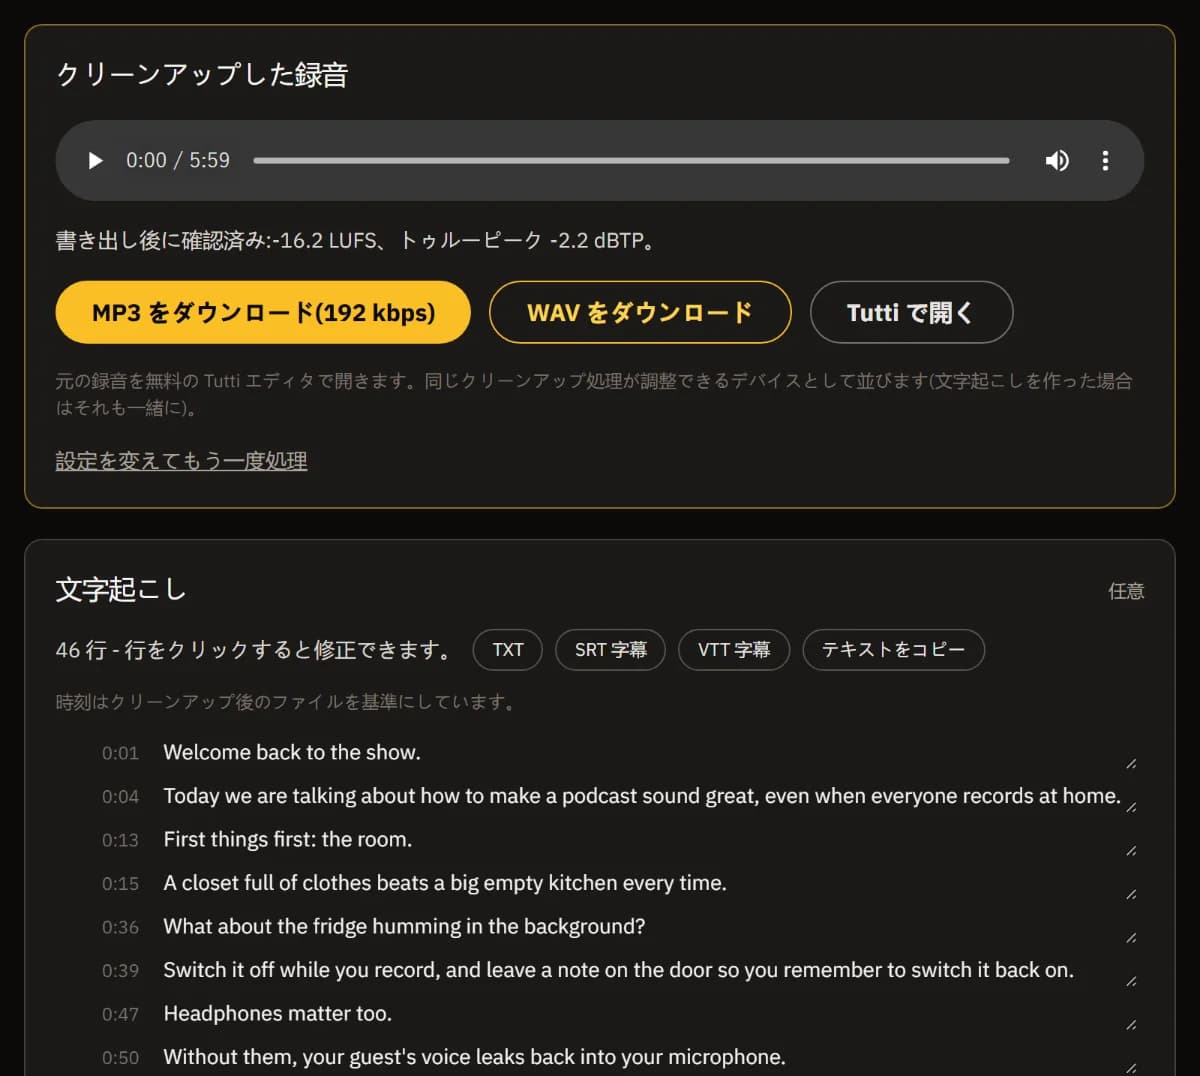Click the 任意 label
Image resolution: width=1200 pixels, height=1076 pixels.
(1126, 591)
